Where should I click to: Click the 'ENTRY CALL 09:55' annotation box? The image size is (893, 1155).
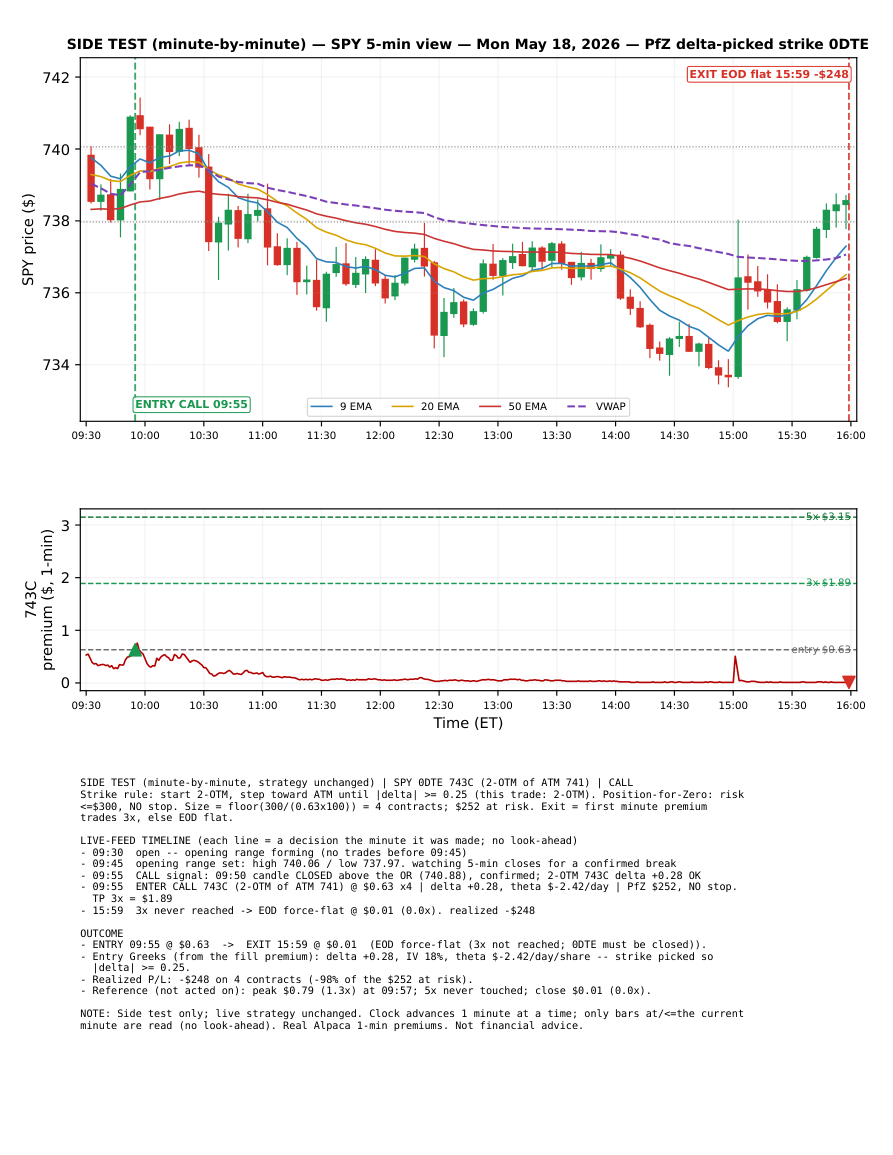click(192, 404)
